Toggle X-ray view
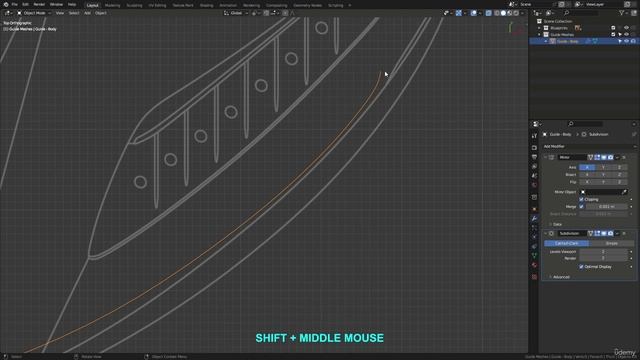Screen dimensions: 640x360 coord(489,13)
